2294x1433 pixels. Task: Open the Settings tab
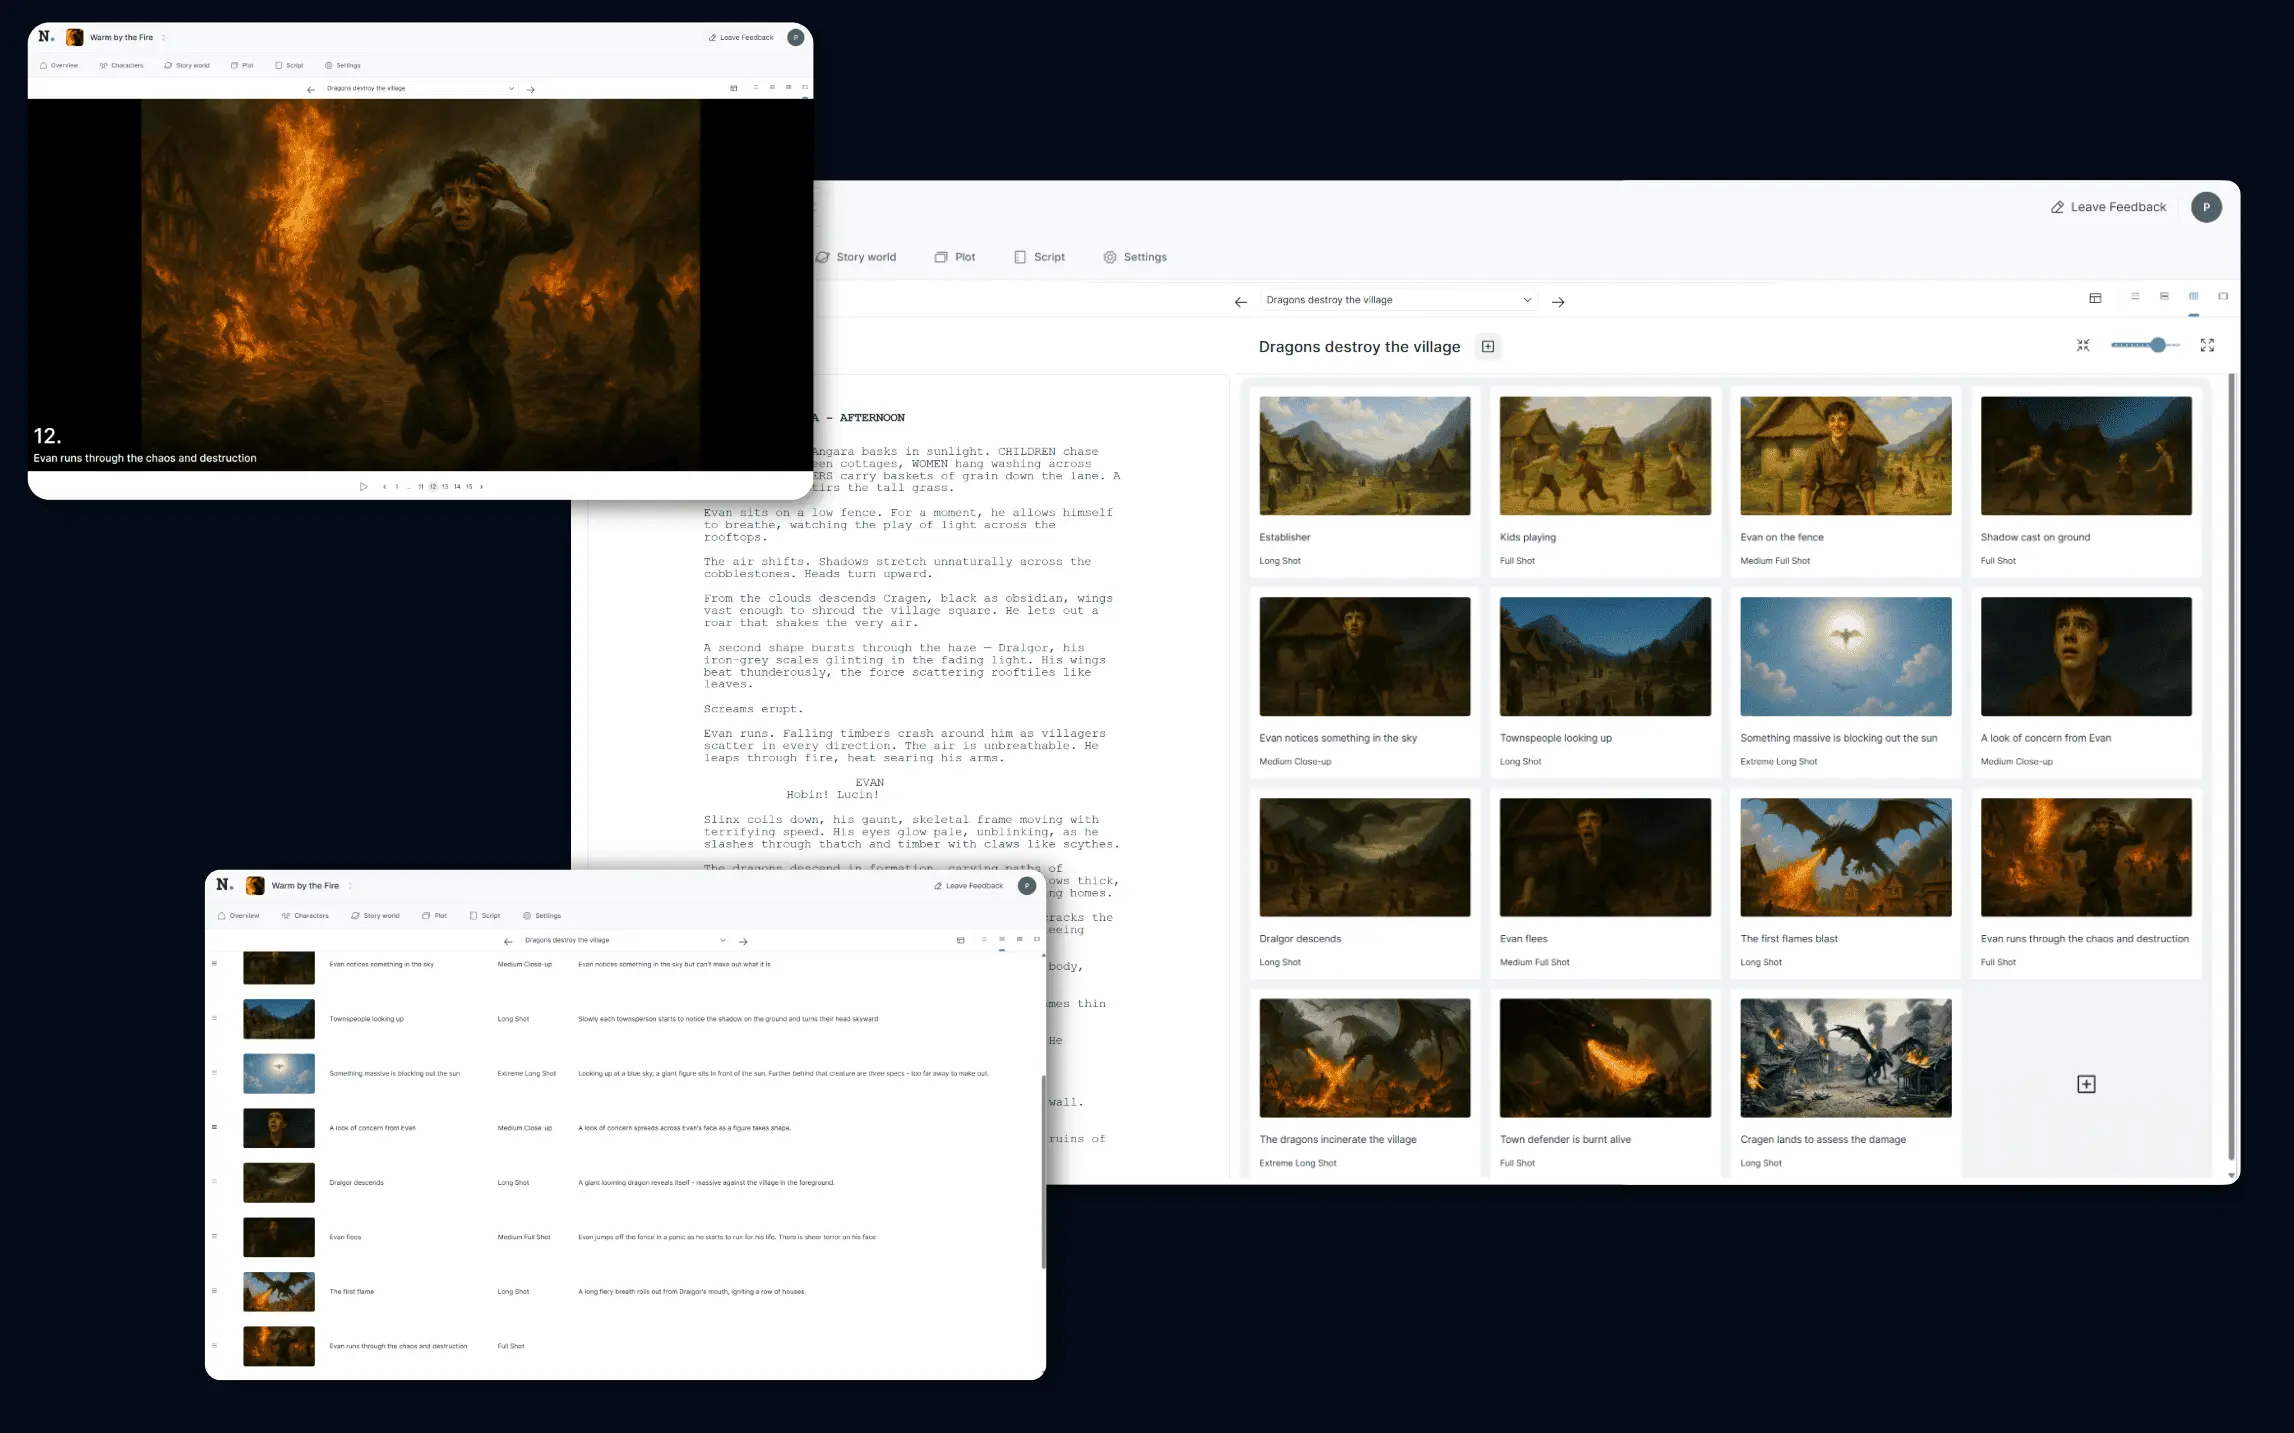point(1136,256)
